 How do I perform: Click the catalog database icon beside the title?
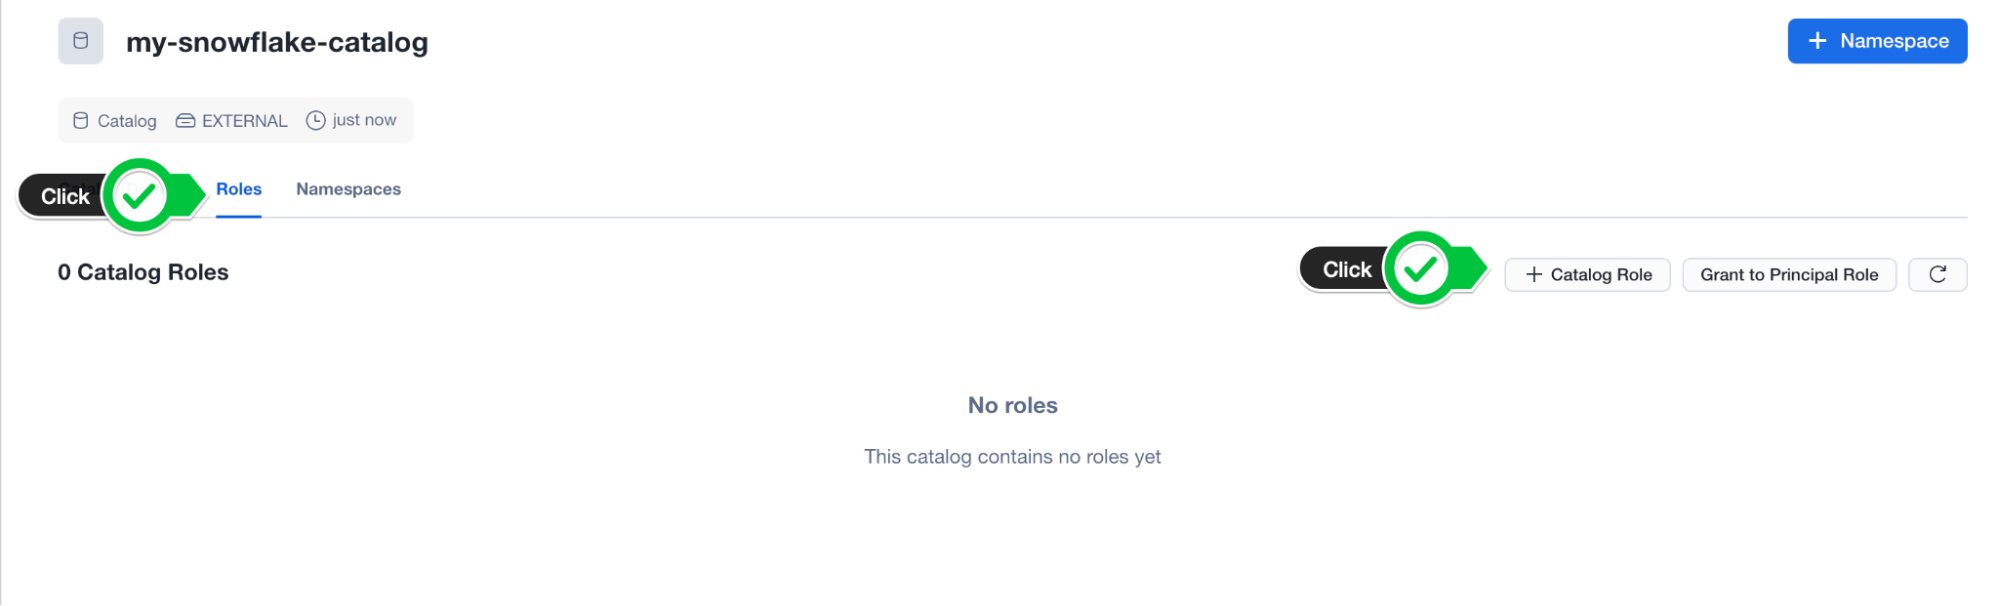click(x=81, y=41)
